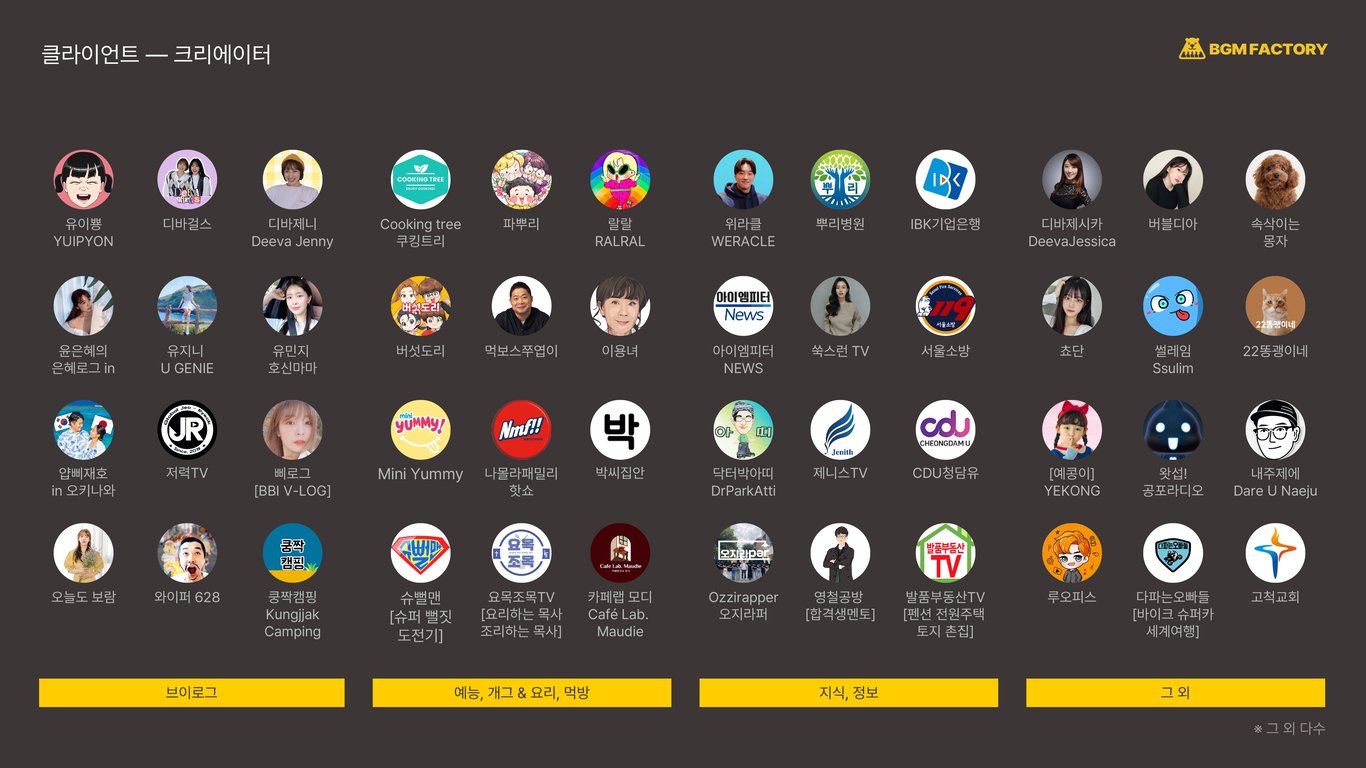Open the 지식, 정보 category bar
Image resolution: width=1366 pixels, height=768 pixels.
849,693
